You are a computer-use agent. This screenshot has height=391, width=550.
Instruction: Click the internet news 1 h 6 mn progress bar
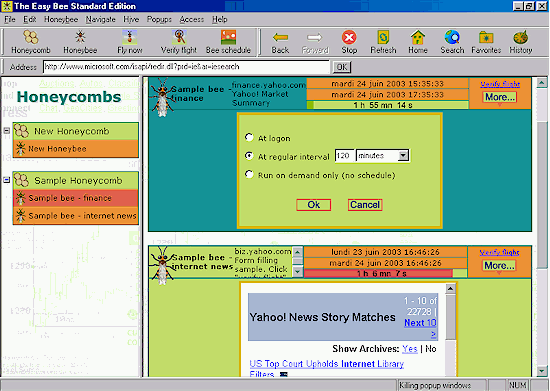(385, 274)
